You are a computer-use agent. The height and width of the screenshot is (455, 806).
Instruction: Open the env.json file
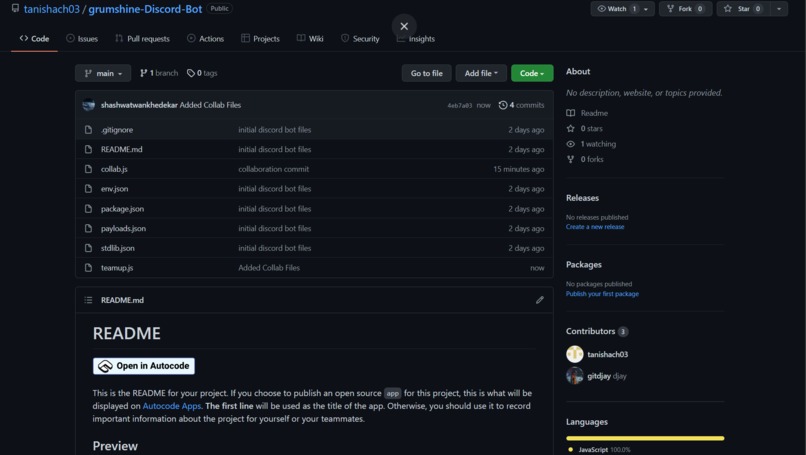tap(114, 189)
